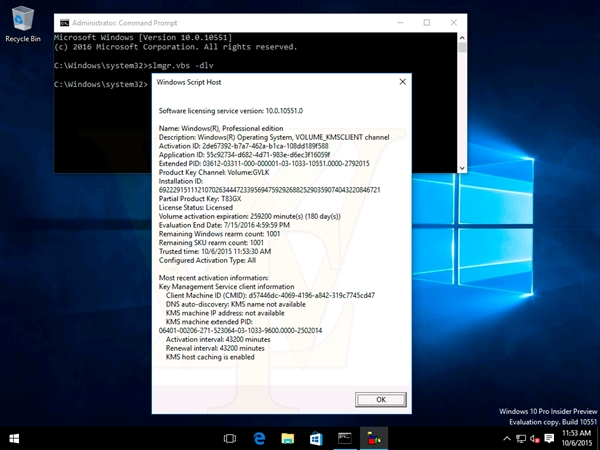Open File Explorer from the taskbar
Viewport: 600px width, 450px height.
click(x=287, y=438)
